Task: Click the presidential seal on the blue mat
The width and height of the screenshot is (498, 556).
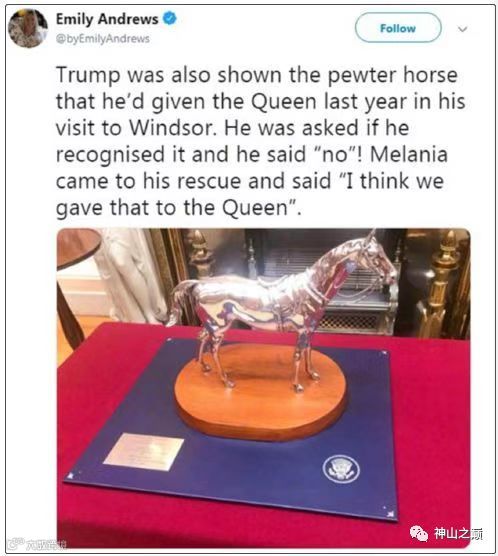Action: 341,469
